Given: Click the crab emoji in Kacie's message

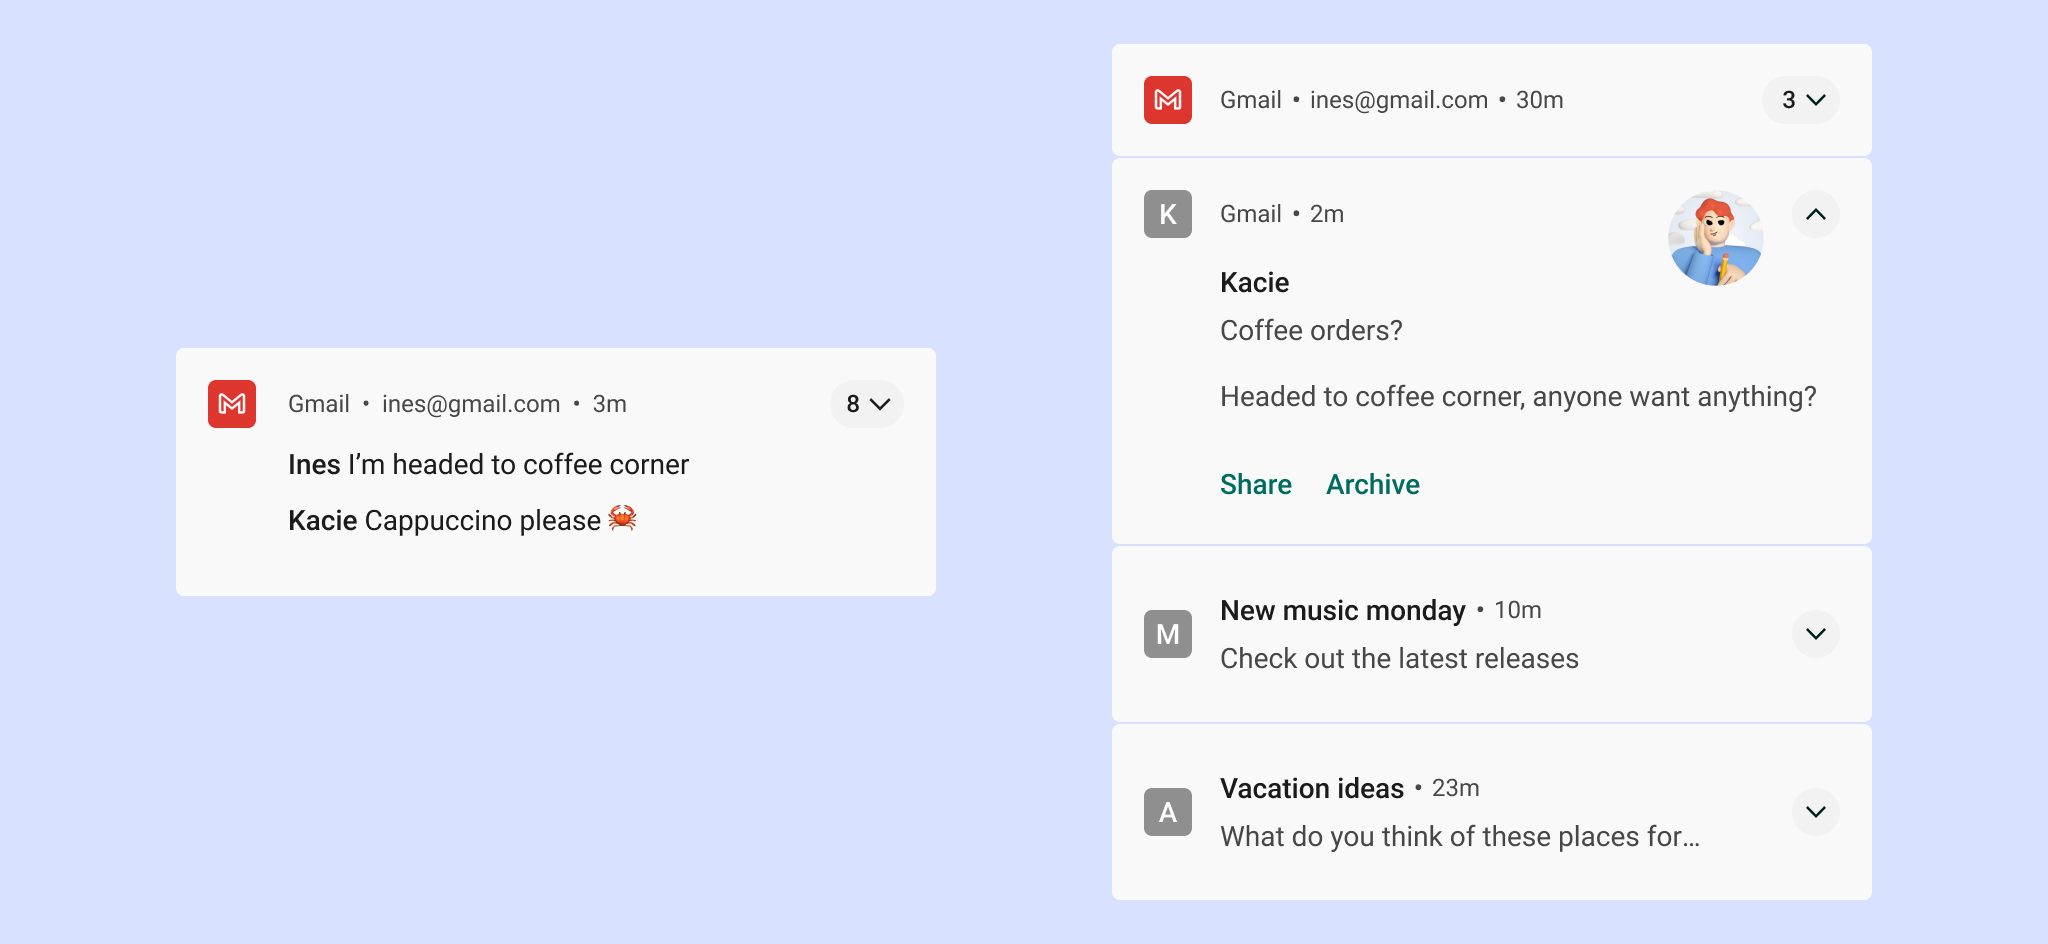Looking at the screenshot, I should [x=622, y=518].
